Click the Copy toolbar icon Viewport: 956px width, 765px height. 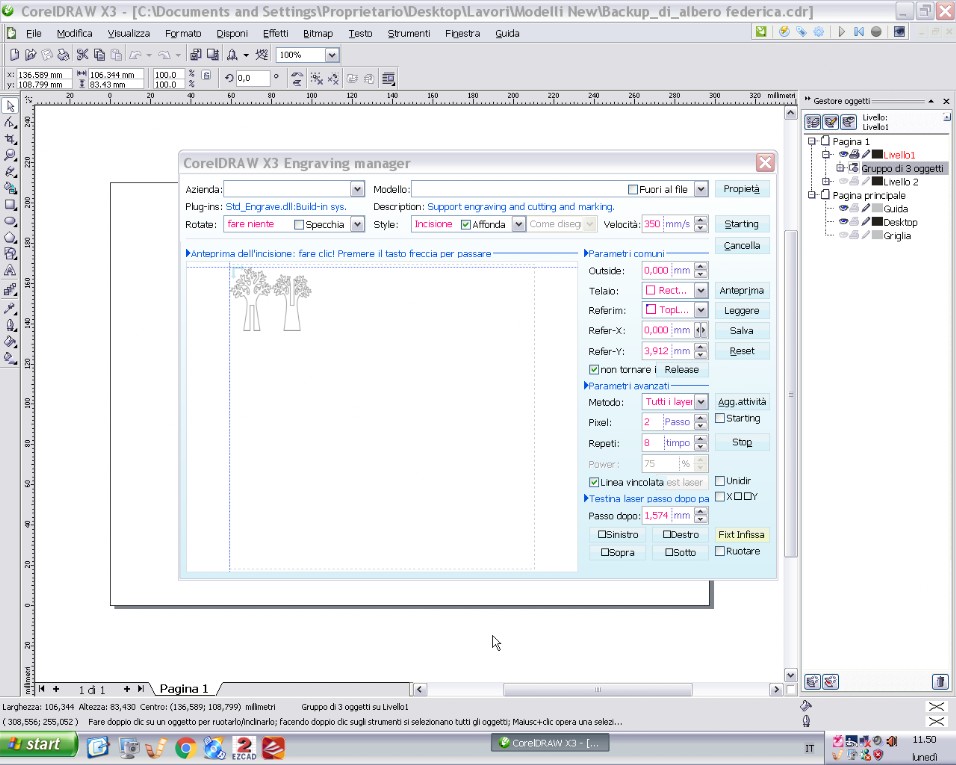[x=99, y=55]
